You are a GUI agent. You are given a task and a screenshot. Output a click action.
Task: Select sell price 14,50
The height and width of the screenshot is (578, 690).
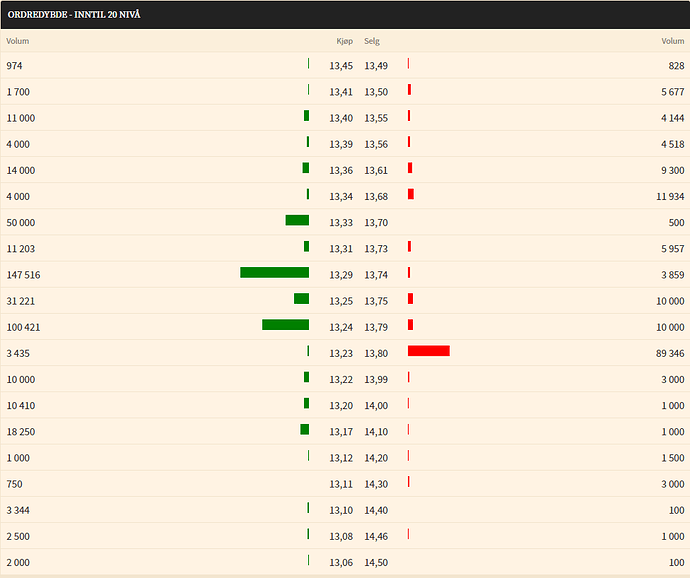(x=376, y=563)
